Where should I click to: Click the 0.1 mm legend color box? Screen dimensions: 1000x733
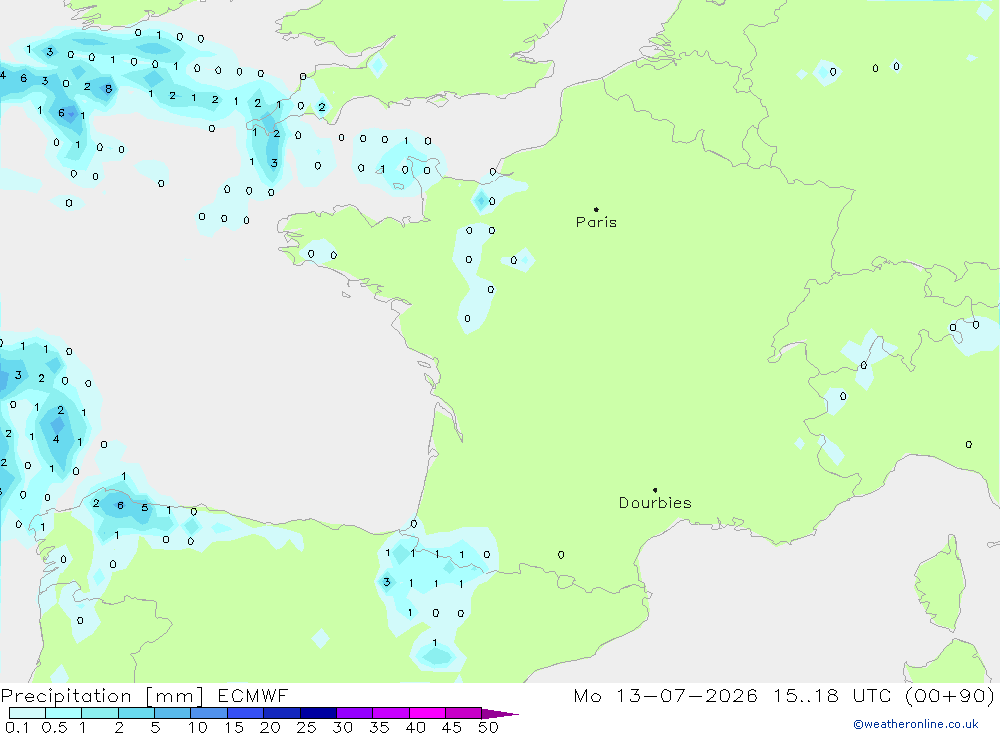tap(27, 713)
